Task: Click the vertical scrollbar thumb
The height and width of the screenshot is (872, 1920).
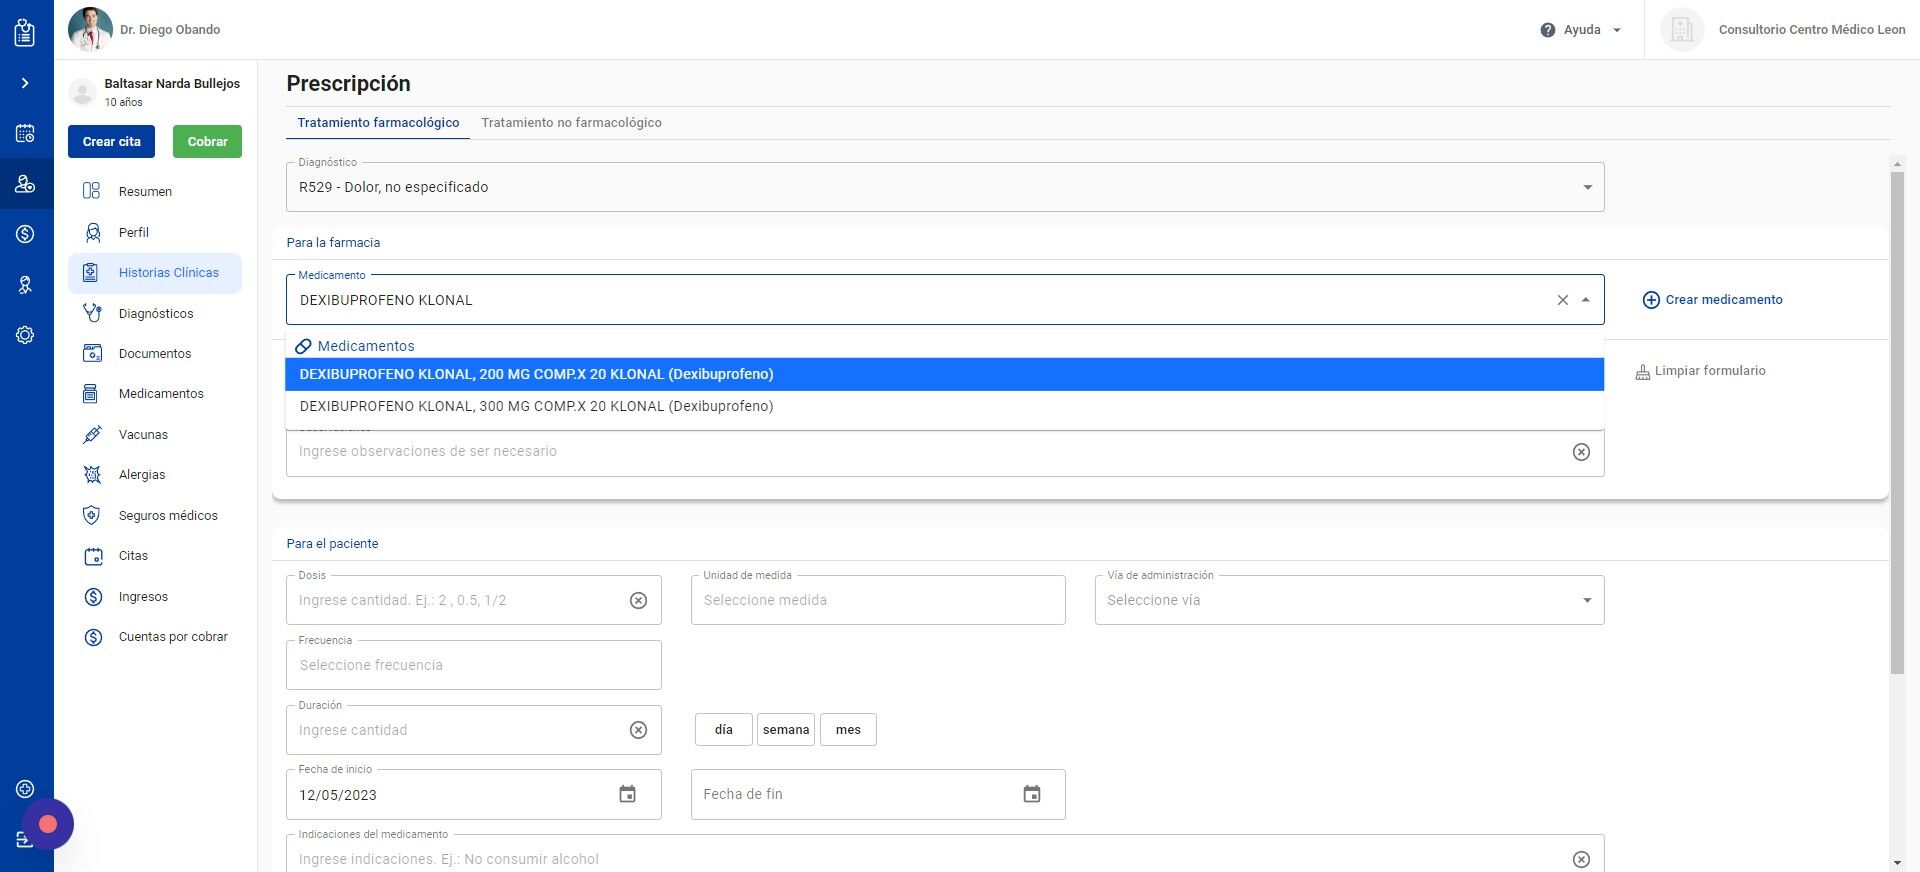Action: pos(1897,422)
